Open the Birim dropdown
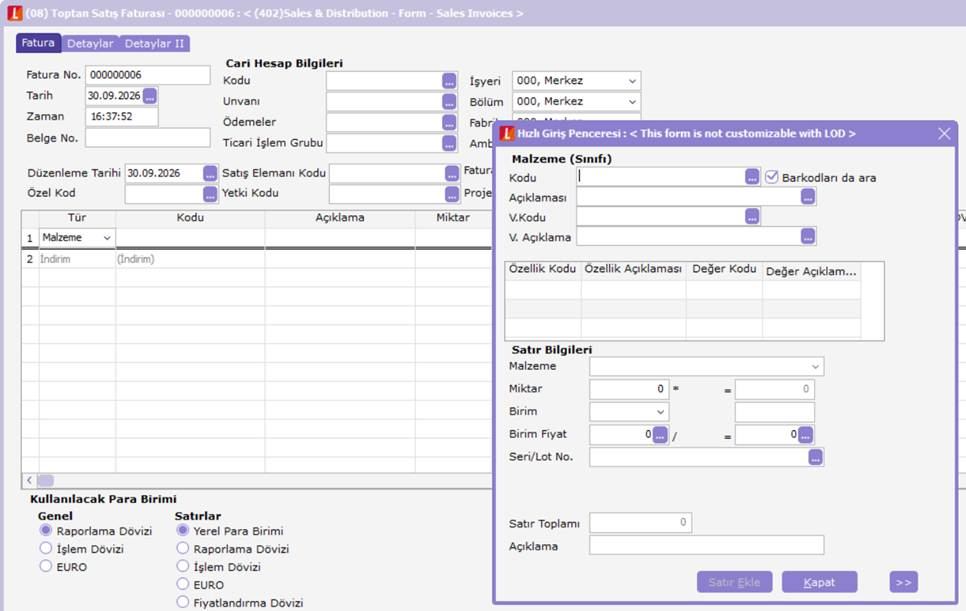 click(x=660, y=411)
